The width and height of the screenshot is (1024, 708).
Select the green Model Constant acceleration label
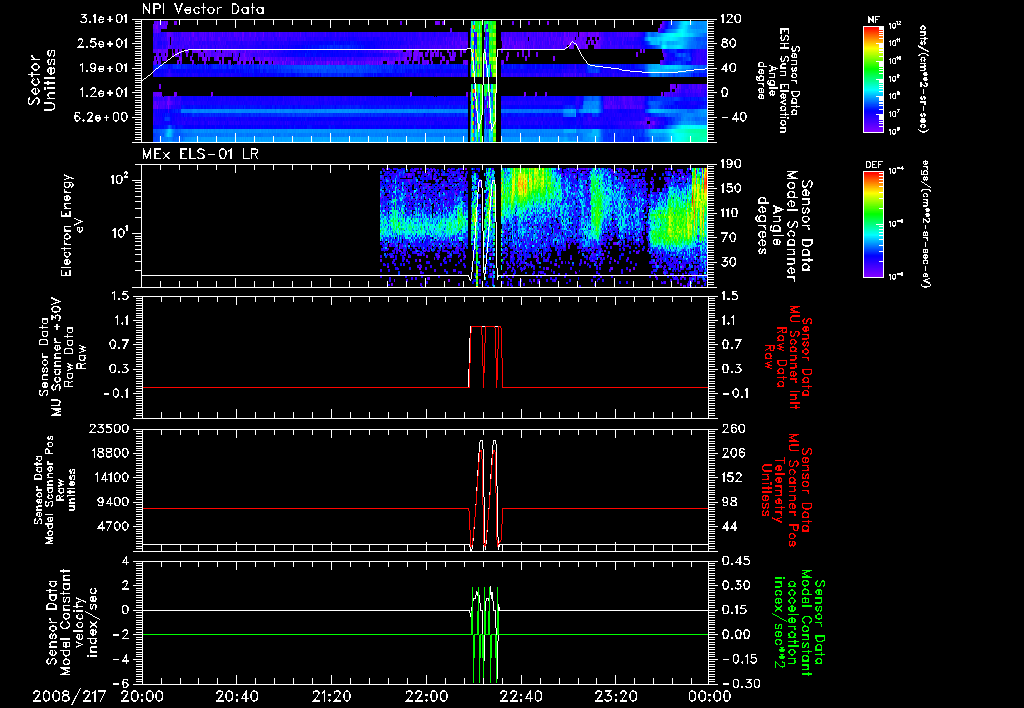tap(799, 622)
